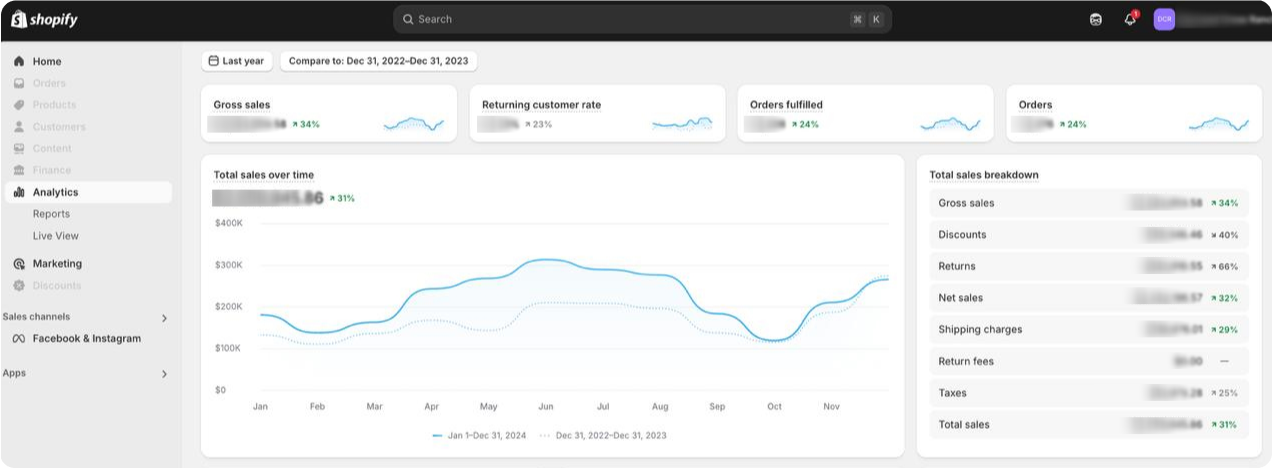1272x468 pixels.
Task: Open the Last year date range picker
Action: pyautogui.click(x=237, y=61)
